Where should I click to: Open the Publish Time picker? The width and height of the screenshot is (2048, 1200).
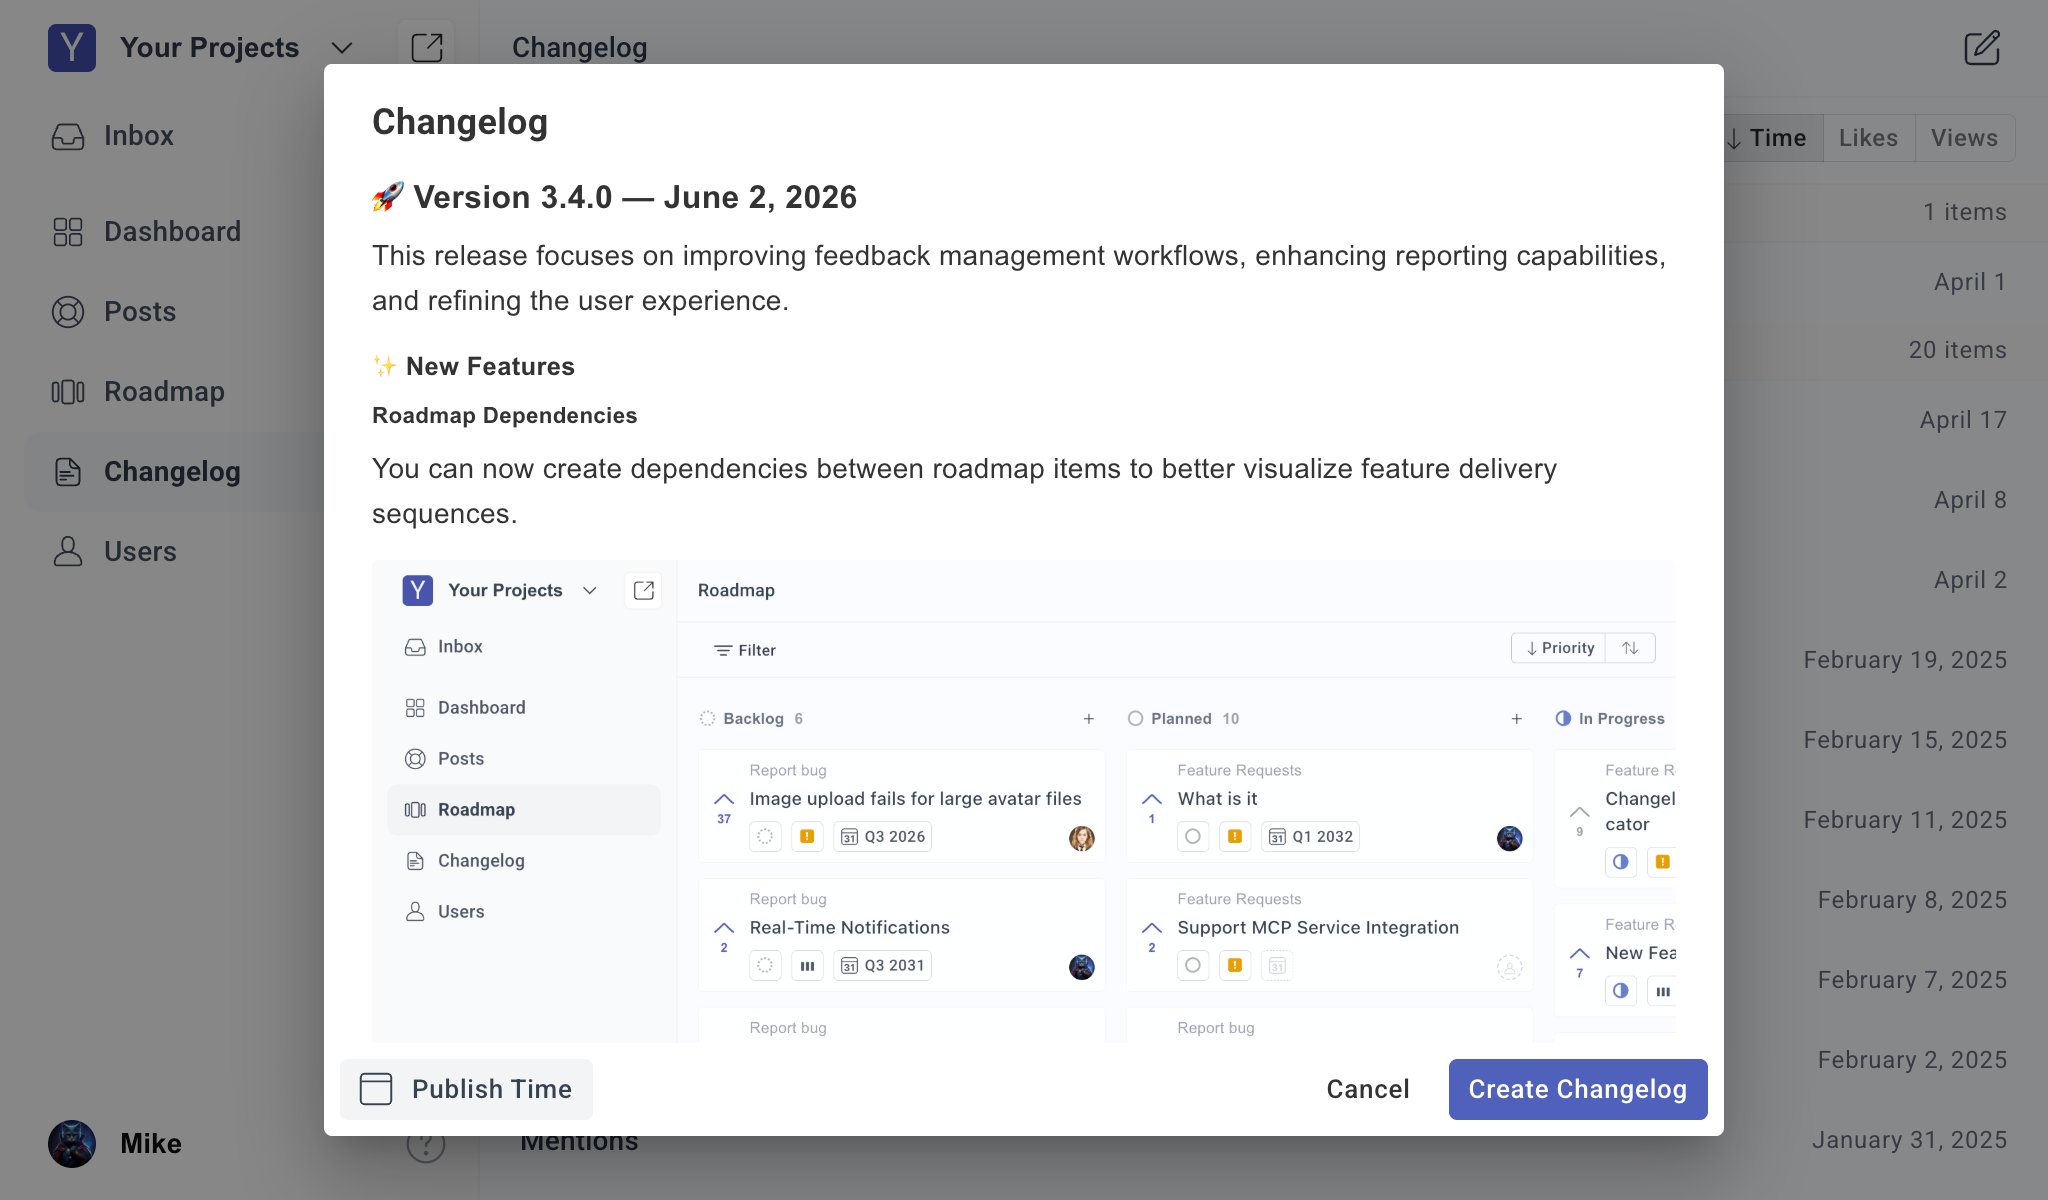tap(466, 1089)
